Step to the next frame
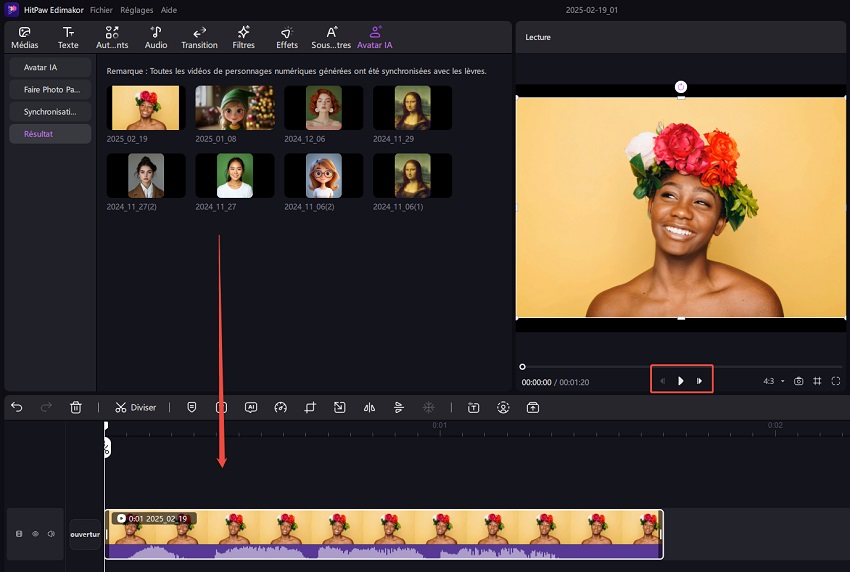The image size is (850, 572). pos(699,381)
